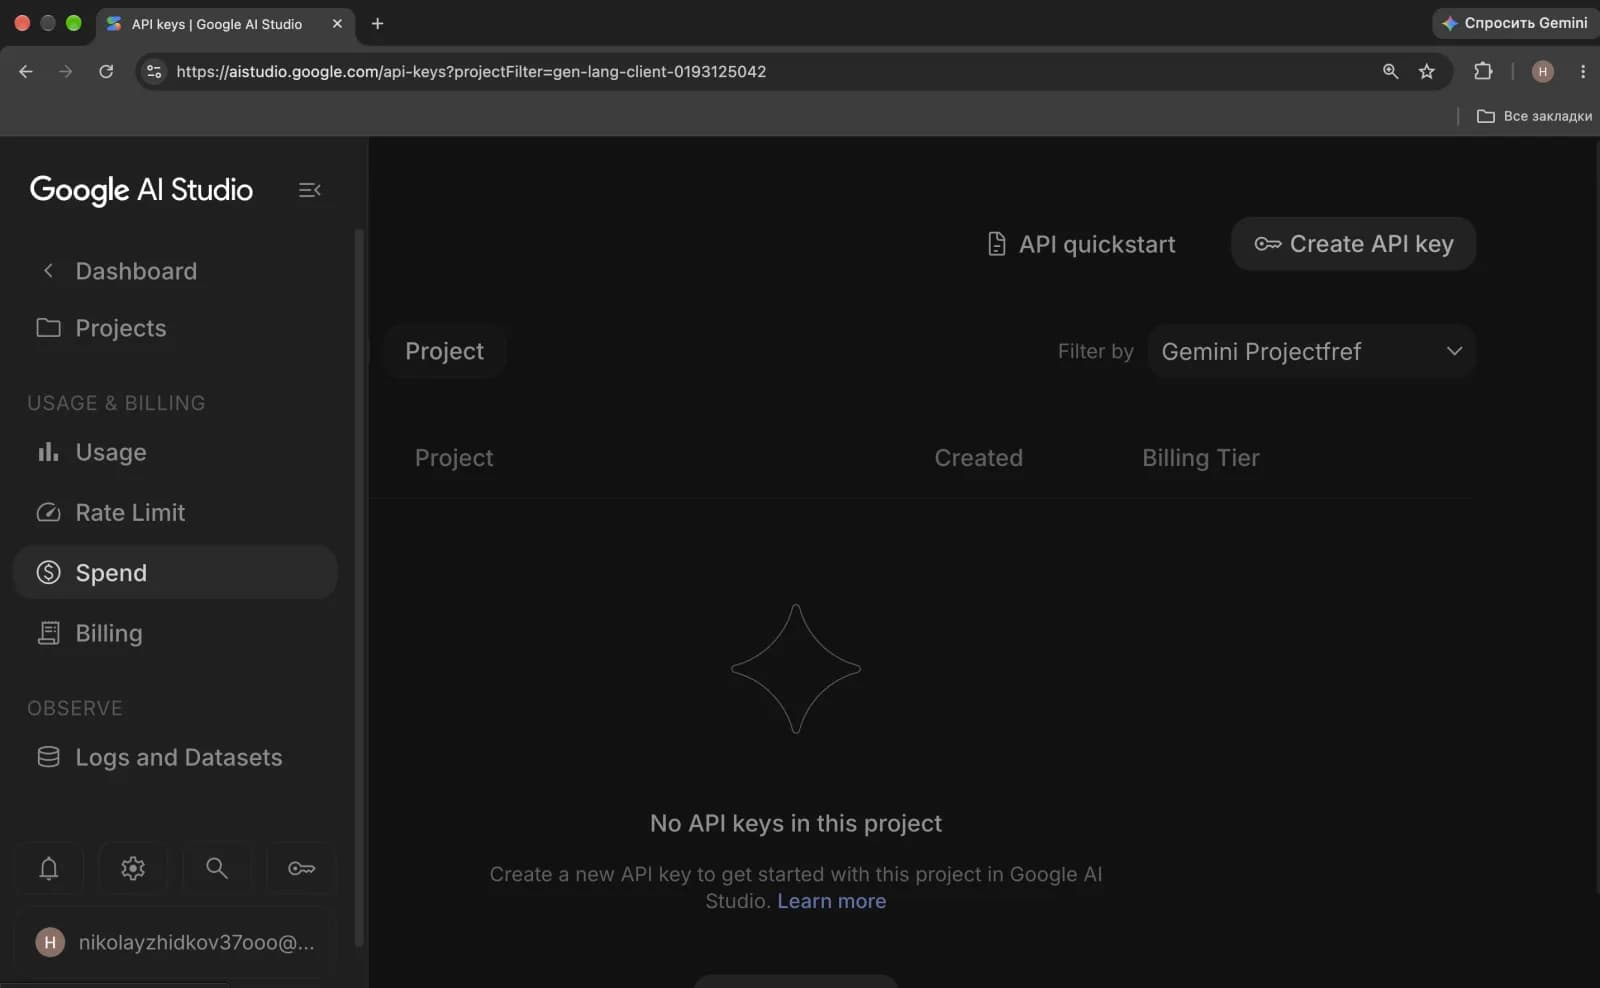Expand the Gemini Projectfref filter dropdown
1600x988 pixels.
[1311, 351]
